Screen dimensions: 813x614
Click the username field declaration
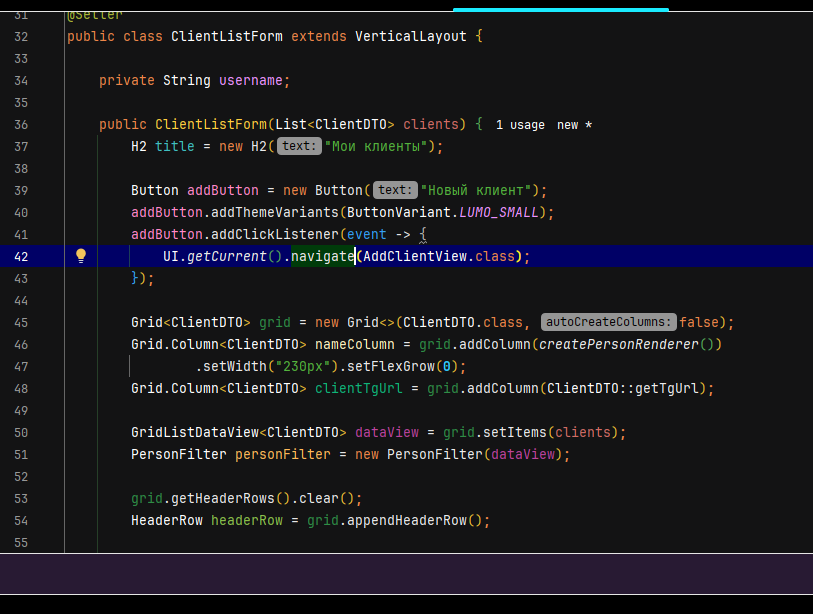pos(251,80)
